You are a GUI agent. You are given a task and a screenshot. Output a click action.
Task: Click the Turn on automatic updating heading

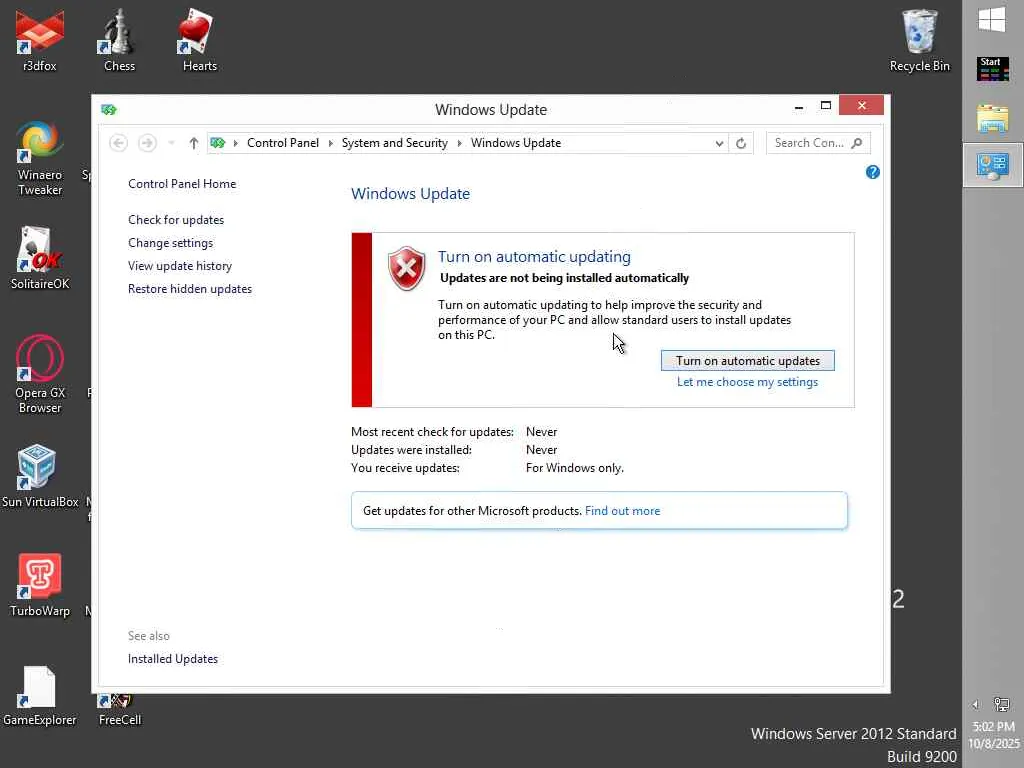click(x=534, y=257)
